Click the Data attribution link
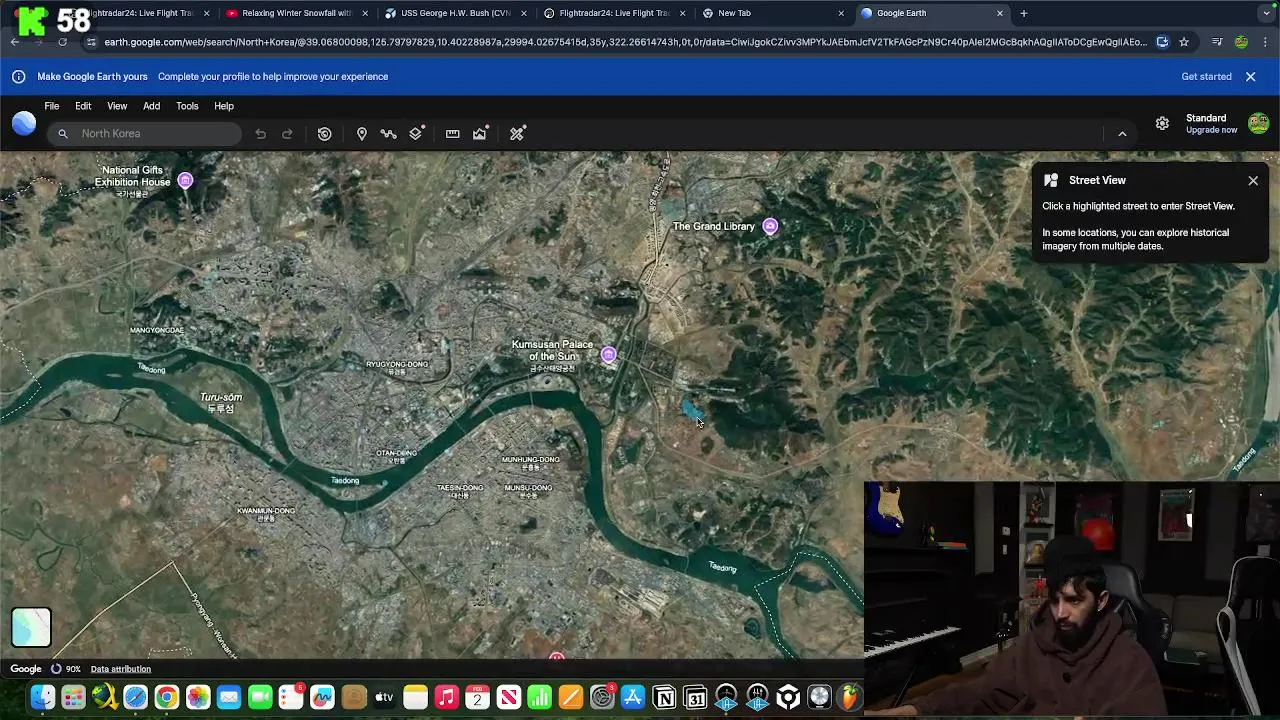Viewport: 1280px width, 720px height. click(x=120, y=669)
